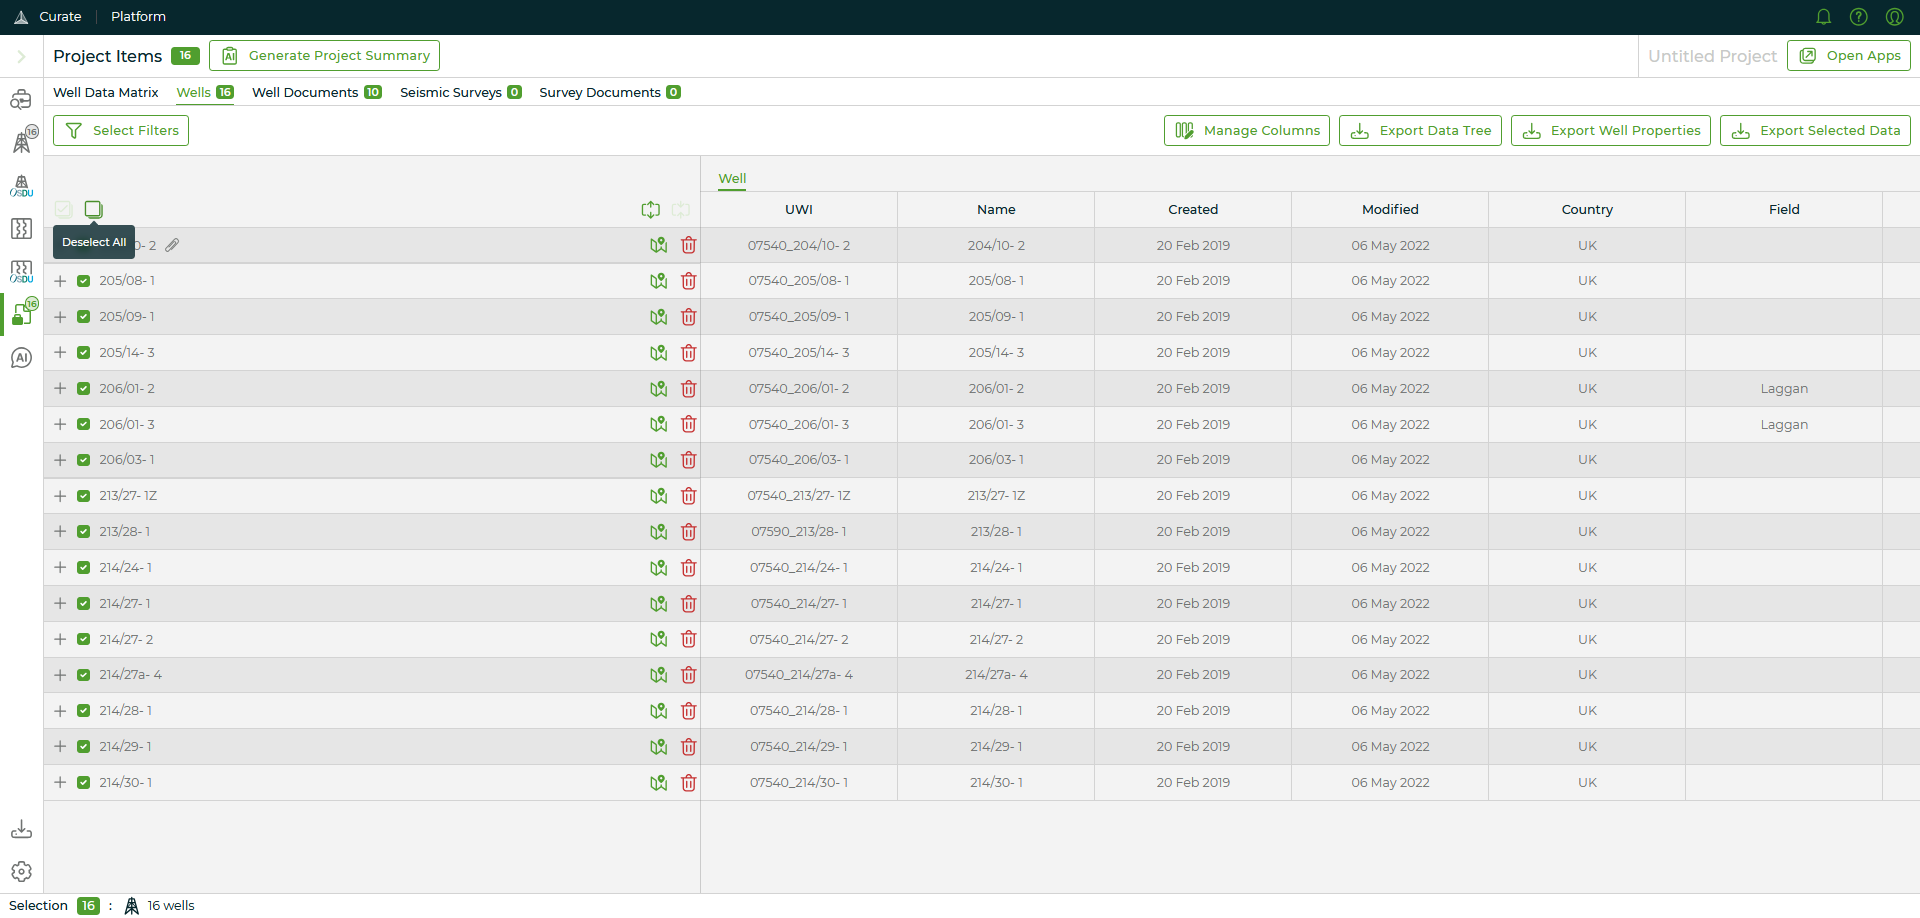Expand well 205/09-1 row

(60, 317)
